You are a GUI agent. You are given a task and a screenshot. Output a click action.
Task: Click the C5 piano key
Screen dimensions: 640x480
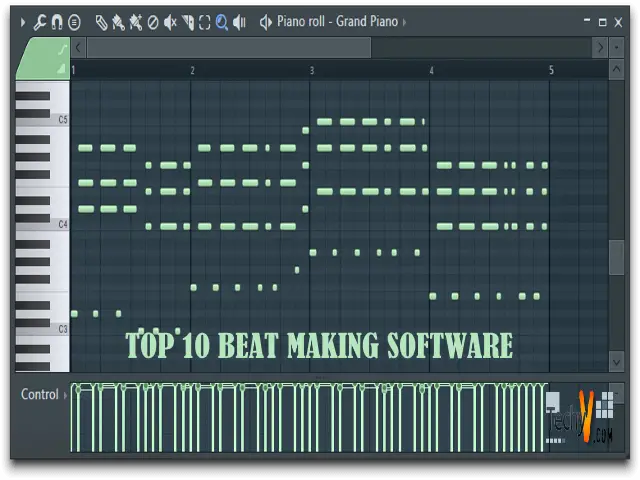pos(59,120)
